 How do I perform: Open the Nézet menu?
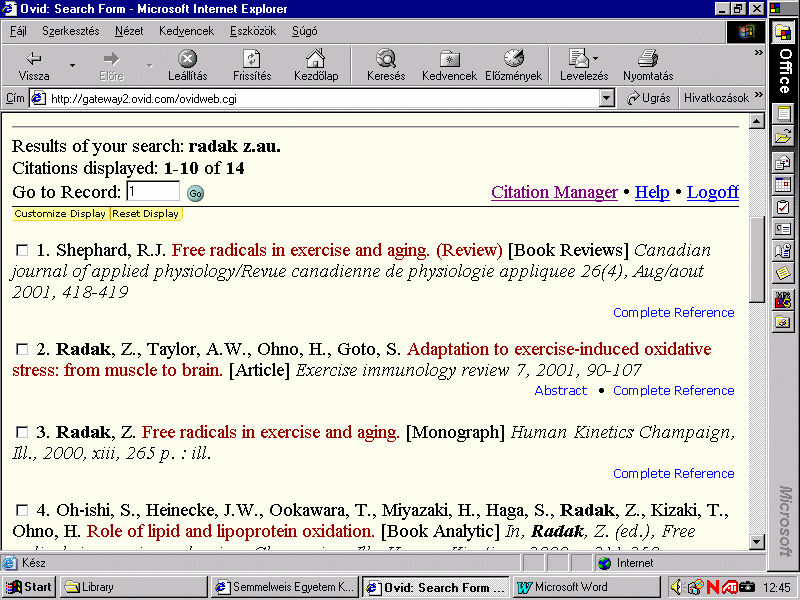(129, 31)
